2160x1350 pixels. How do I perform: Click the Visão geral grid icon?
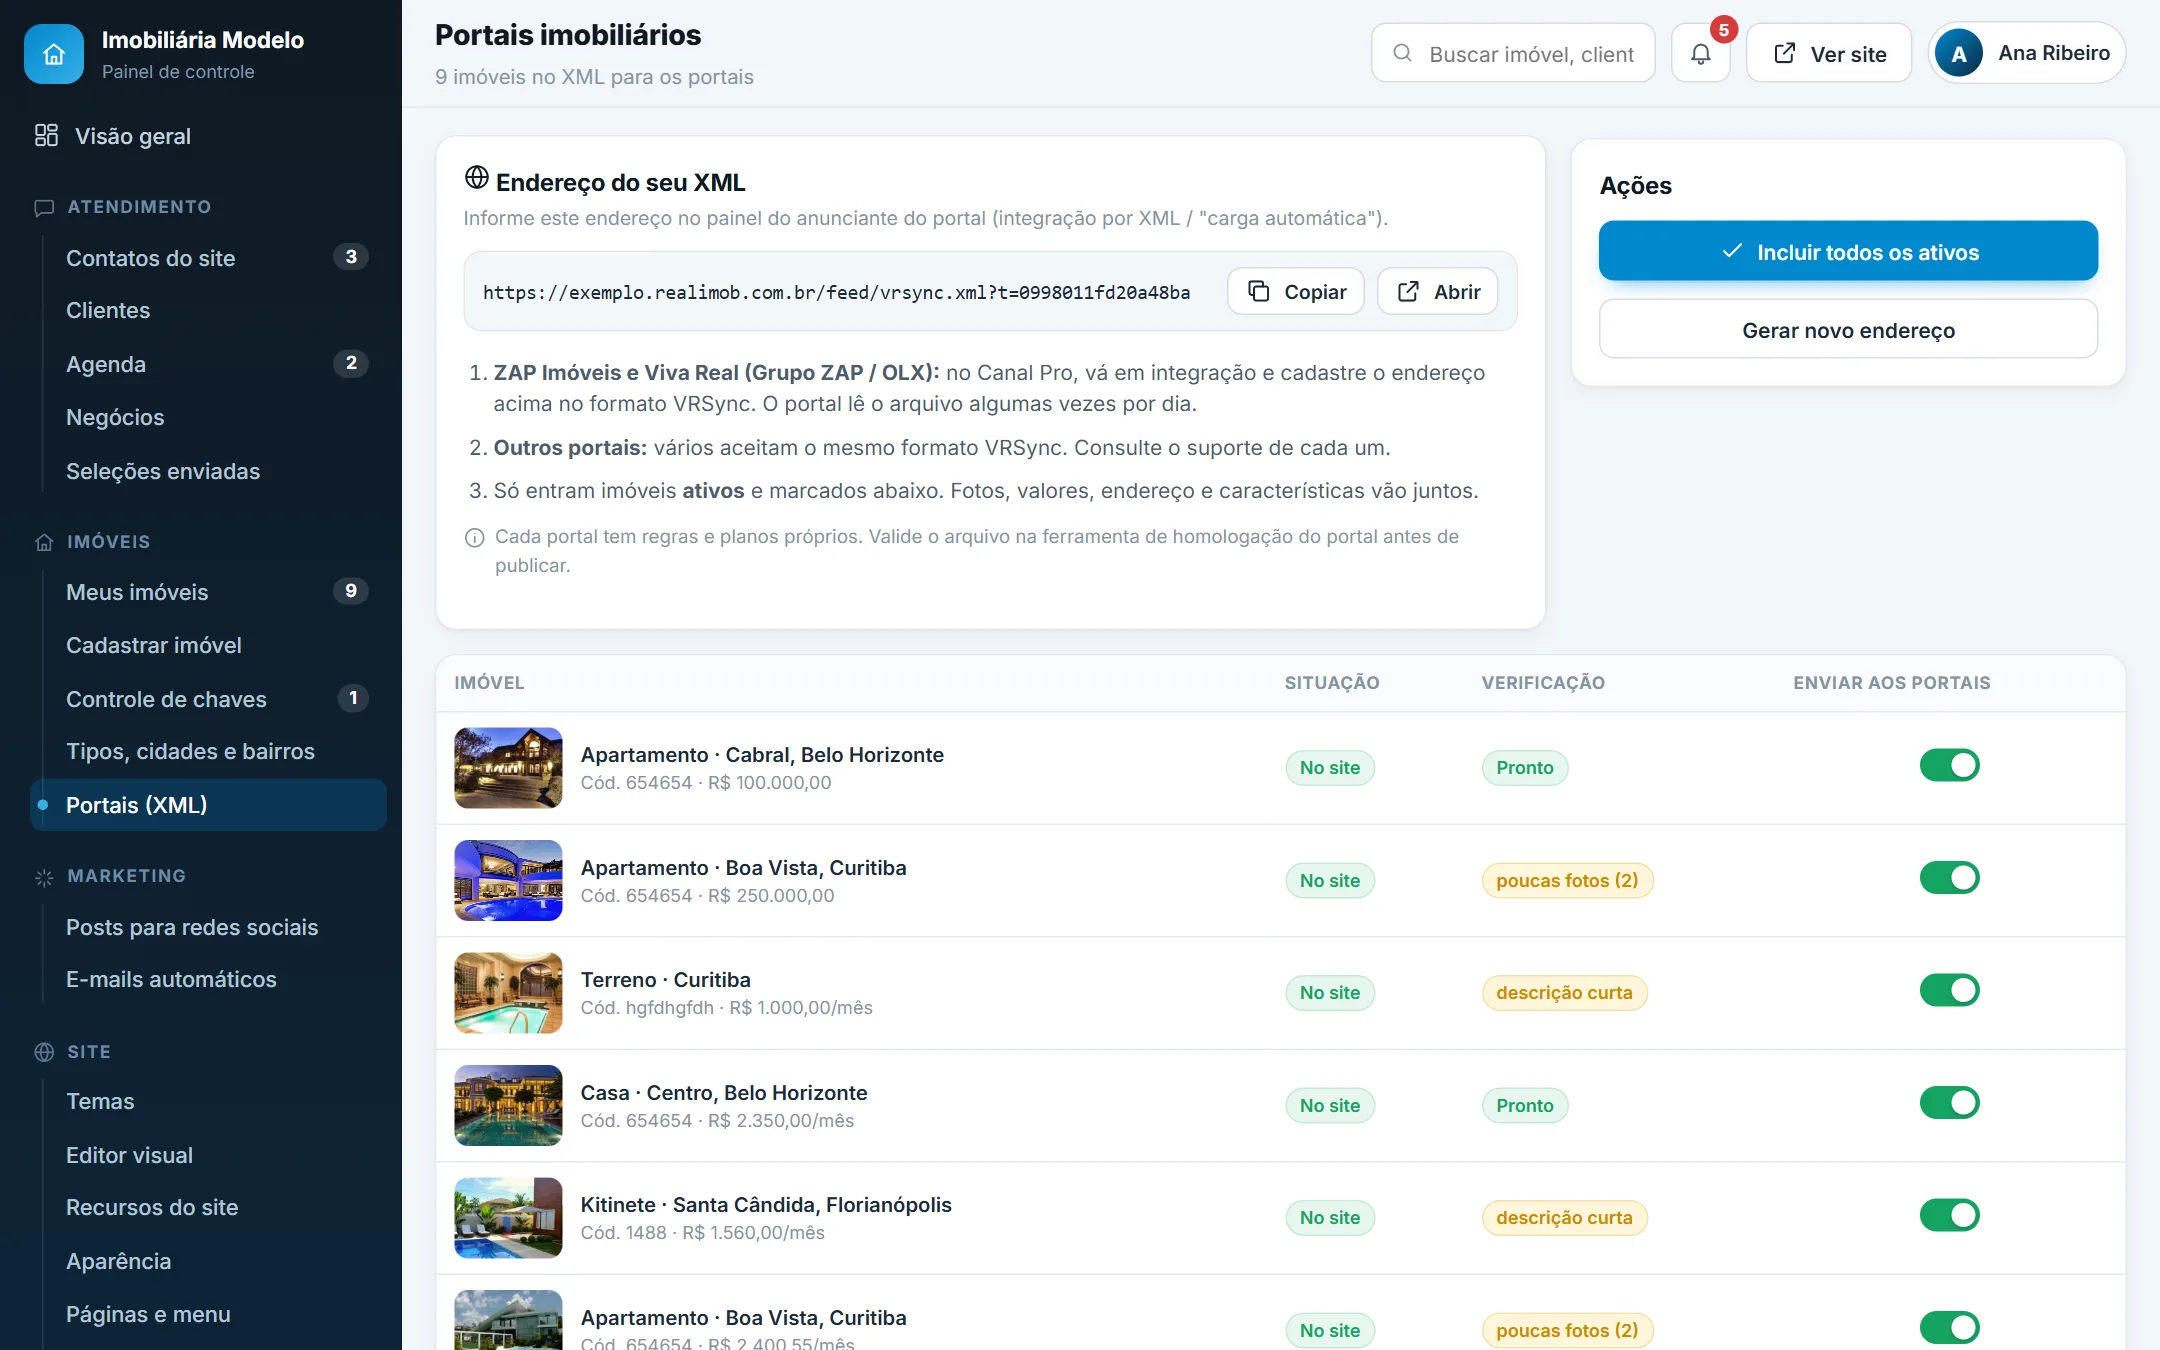tap(46, 135)
